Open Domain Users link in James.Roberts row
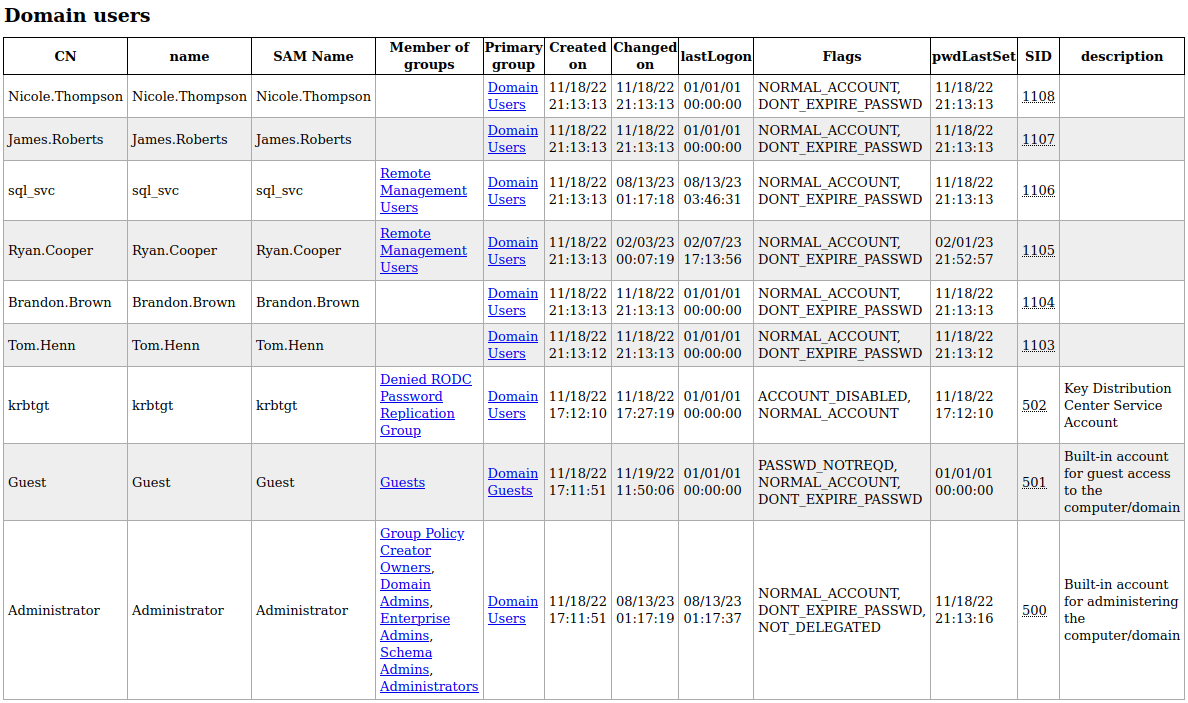The image size is (1188, 703). [512, 139]
